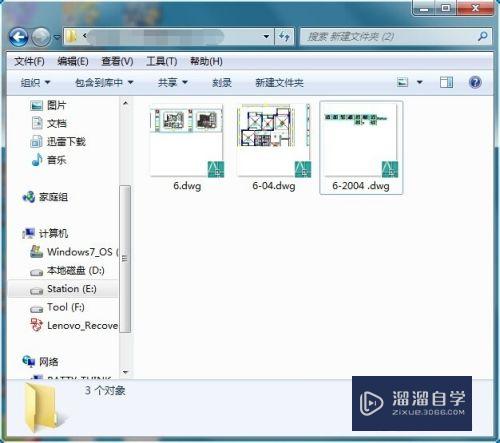Expand the address bar history dropdown
The width and height of the screenshot is (500, 443).
click(x=266, y=36)
